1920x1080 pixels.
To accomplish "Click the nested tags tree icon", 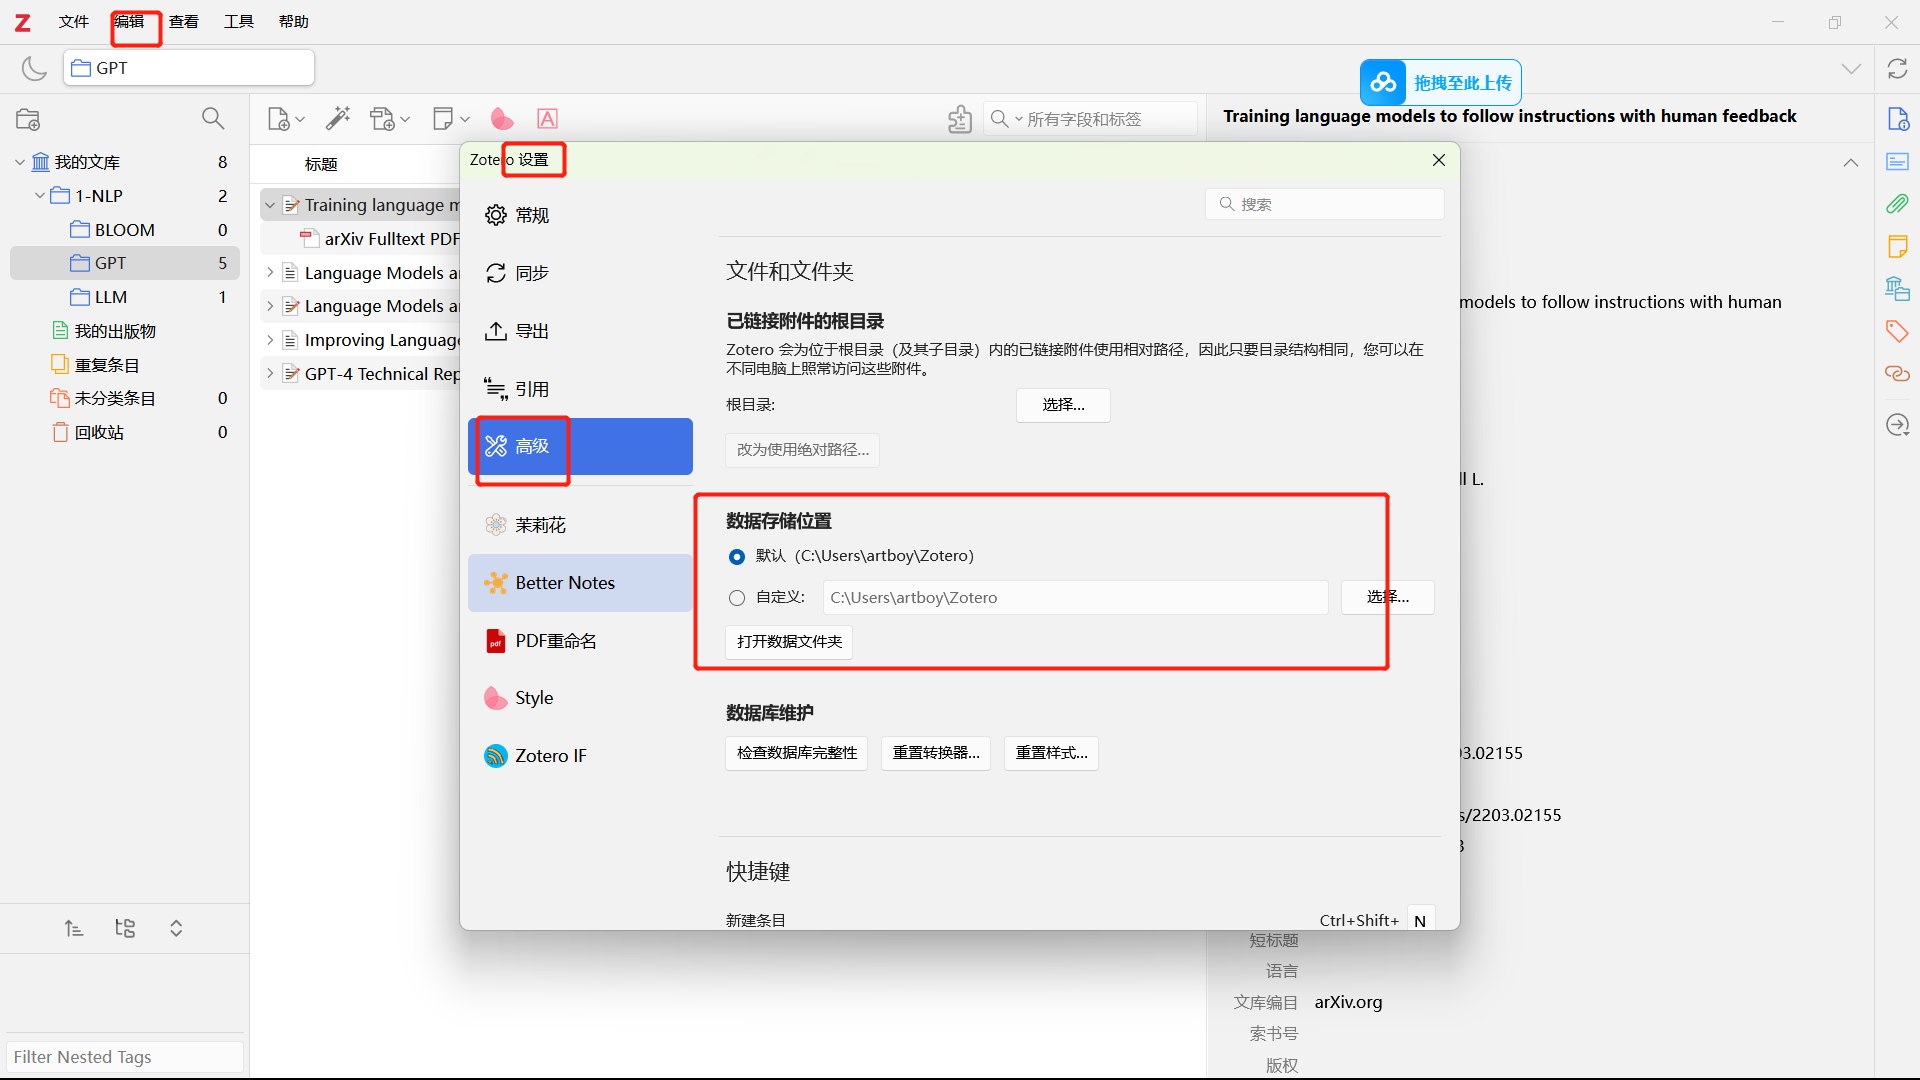I will (125, 928).
